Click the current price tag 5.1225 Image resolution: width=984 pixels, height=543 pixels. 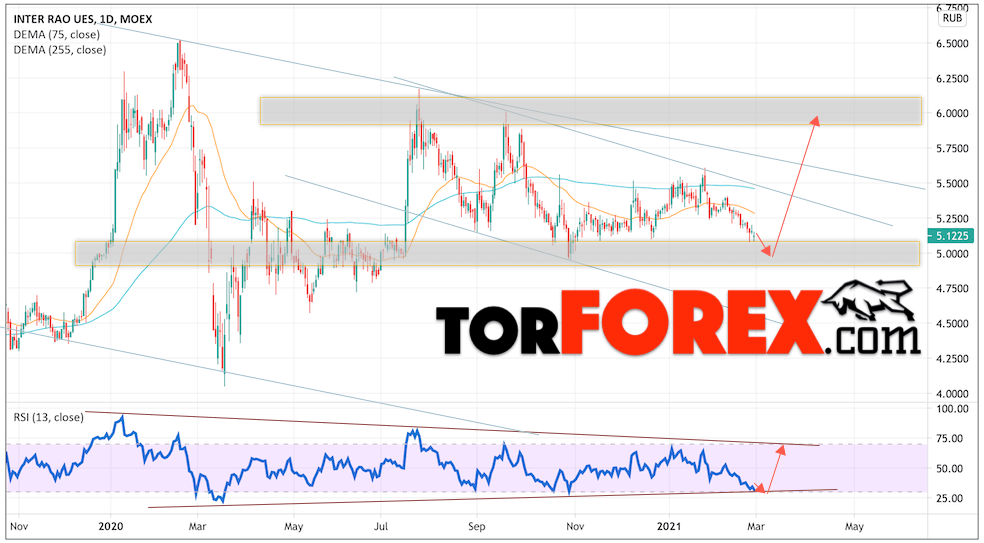point(951,234)
